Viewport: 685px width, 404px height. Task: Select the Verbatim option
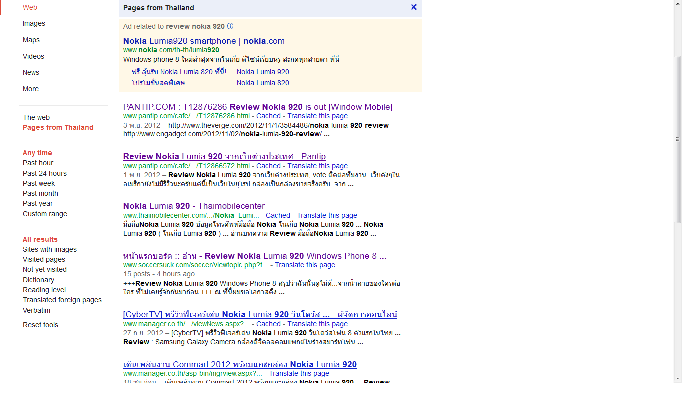[x=36, y=311]
